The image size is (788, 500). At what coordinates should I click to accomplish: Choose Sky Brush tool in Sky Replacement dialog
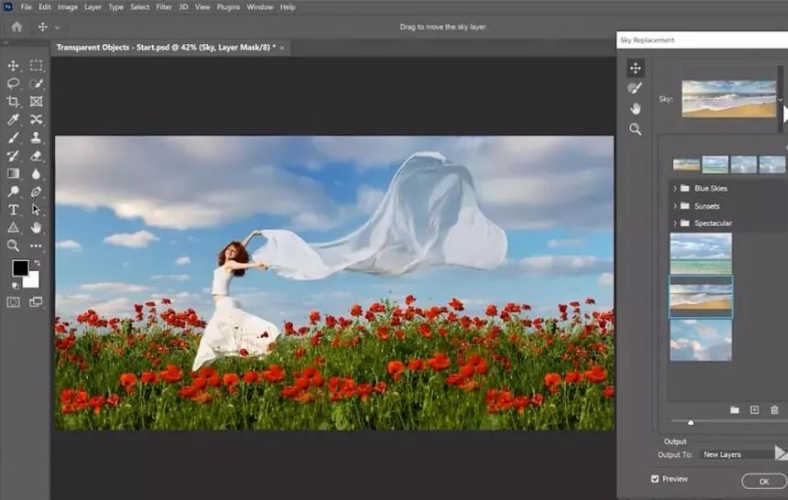click(x=635, y=88)
